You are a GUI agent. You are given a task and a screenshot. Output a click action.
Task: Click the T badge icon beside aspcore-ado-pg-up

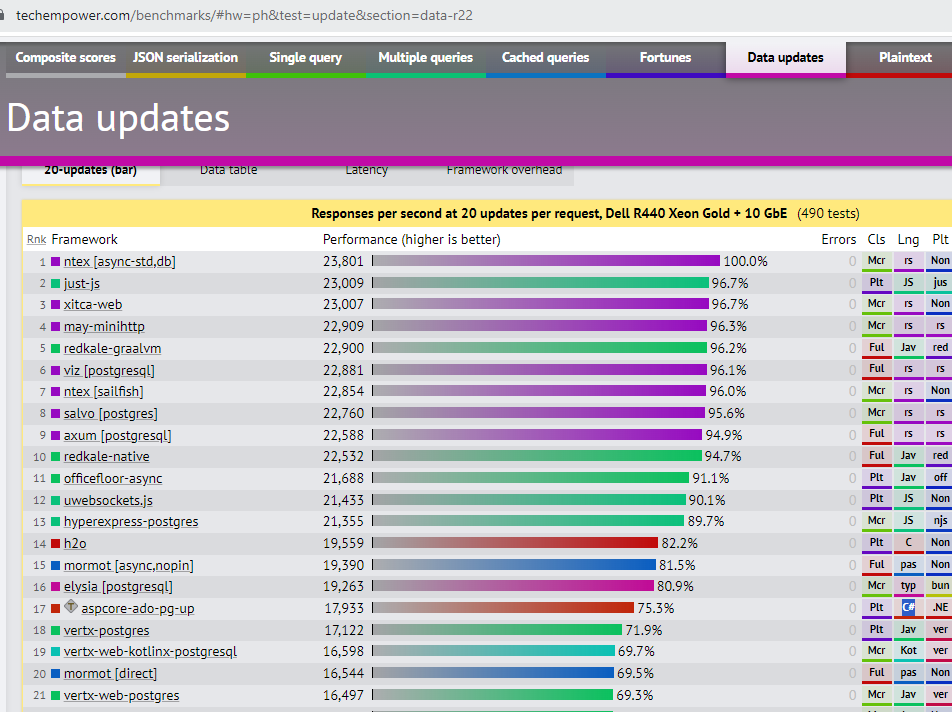coord(71,606)
